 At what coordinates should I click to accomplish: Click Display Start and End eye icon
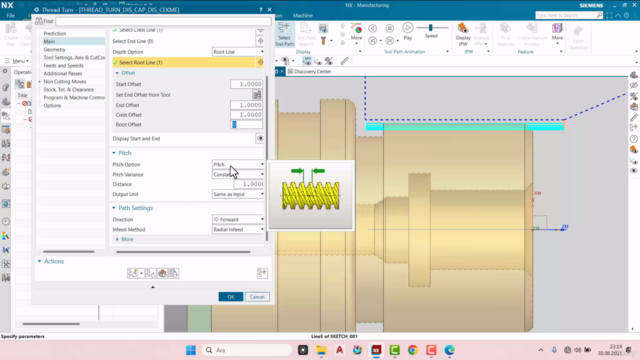(260, 138)
